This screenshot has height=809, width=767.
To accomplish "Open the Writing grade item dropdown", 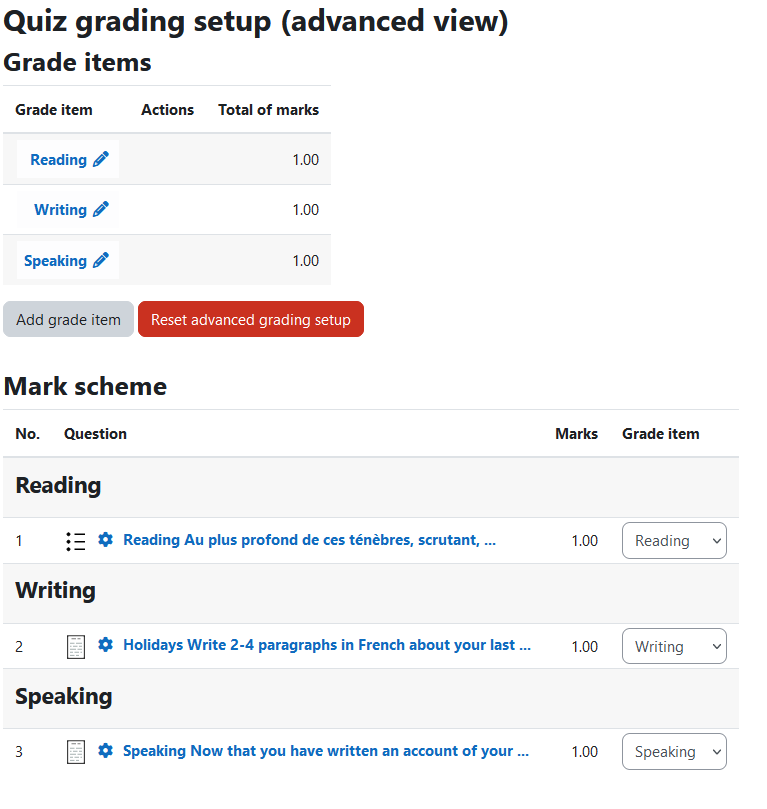I will tap(674, 646).
